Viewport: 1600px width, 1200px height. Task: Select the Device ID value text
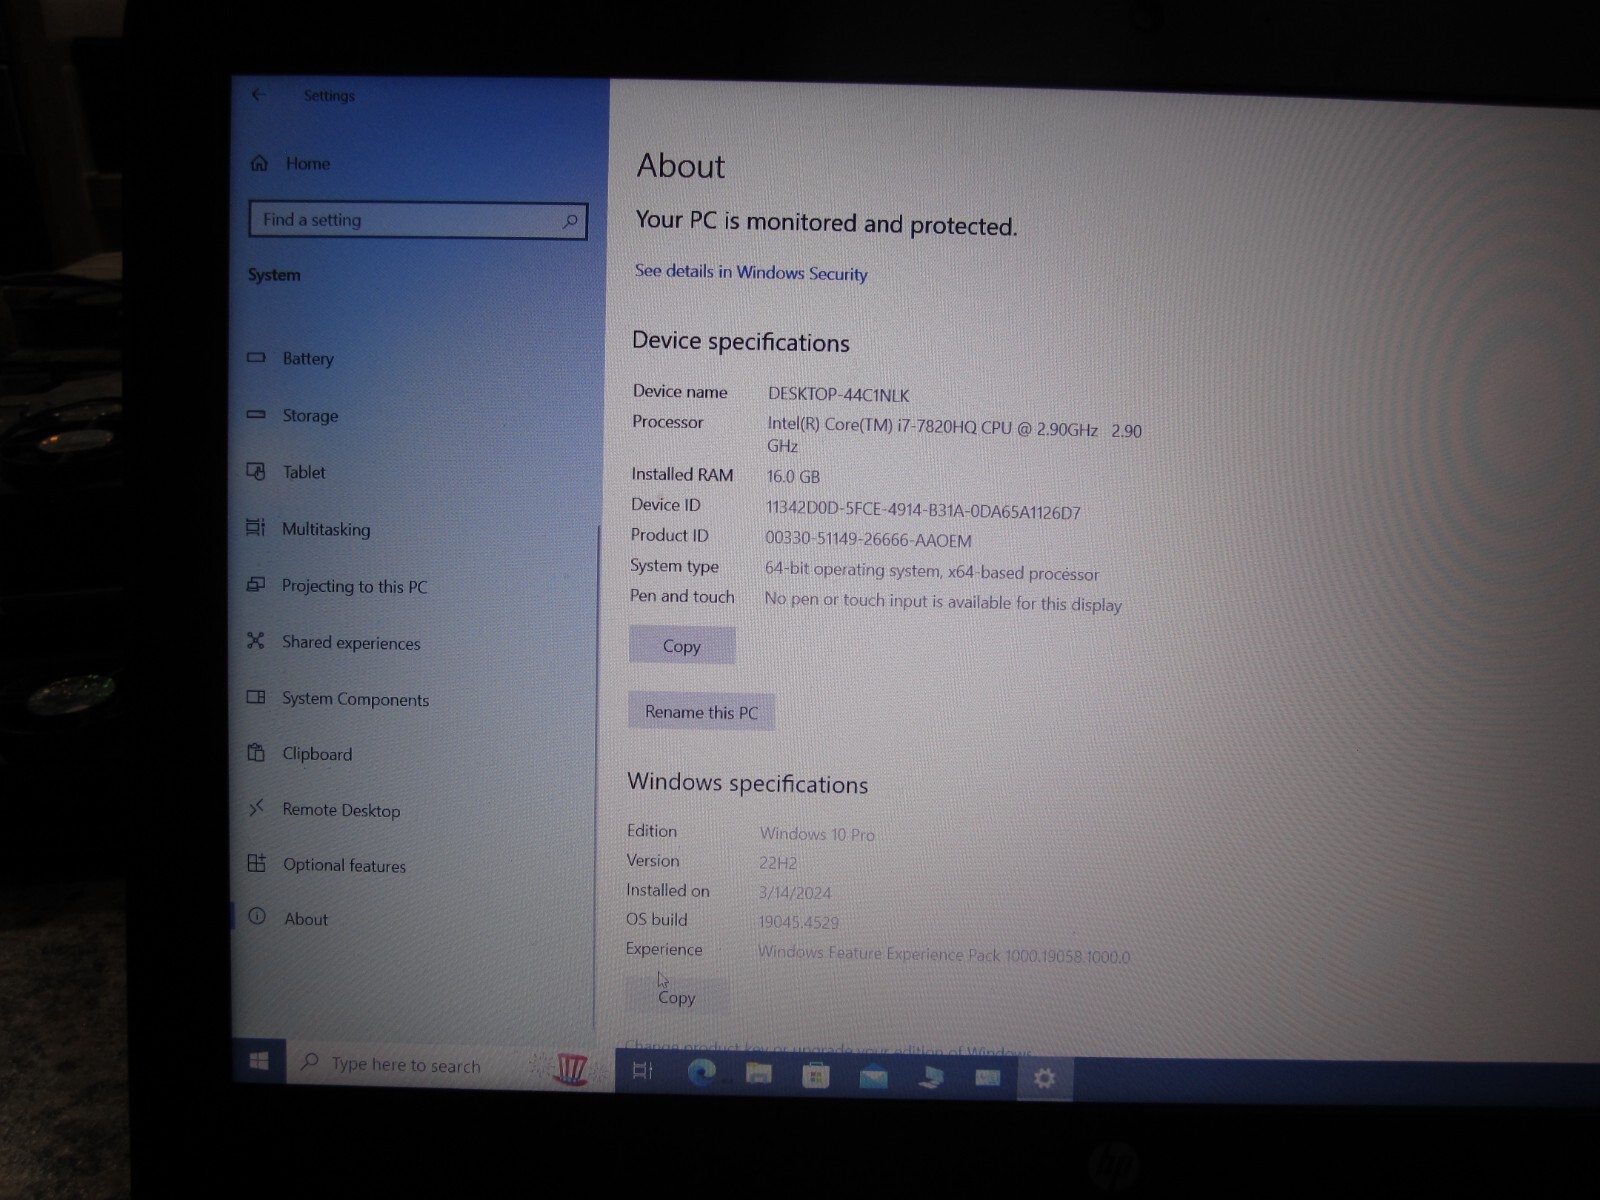[x=923, y=511]
